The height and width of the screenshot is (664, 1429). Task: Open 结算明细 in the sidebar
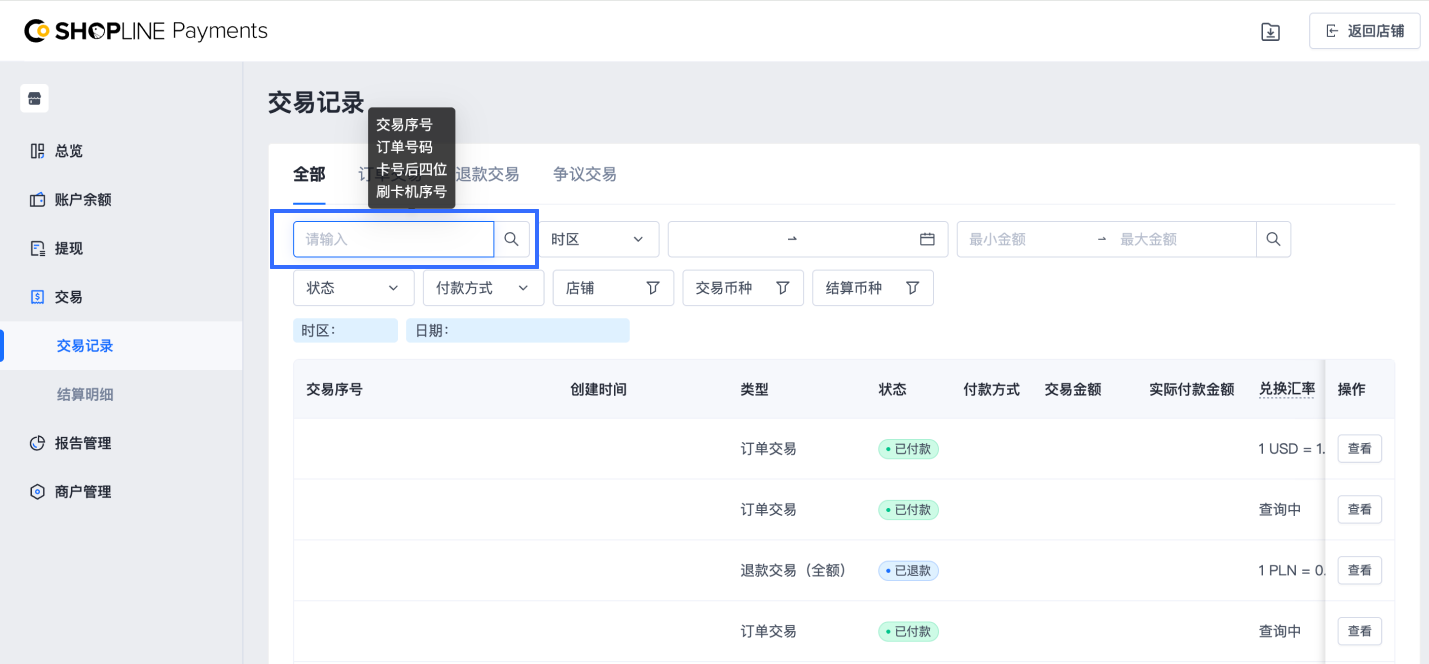click(x=85, y=394)
